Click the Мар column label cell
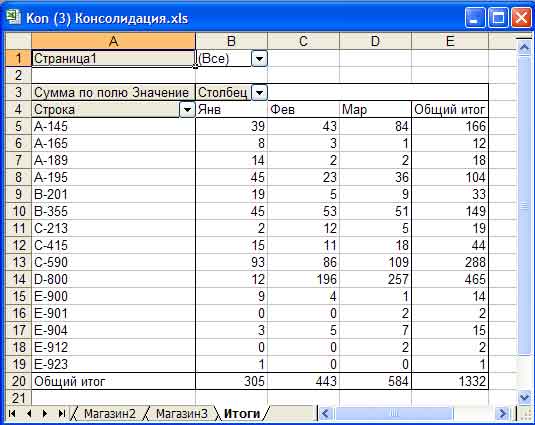This screenshot has height=425, width=535. pos(375,109)
